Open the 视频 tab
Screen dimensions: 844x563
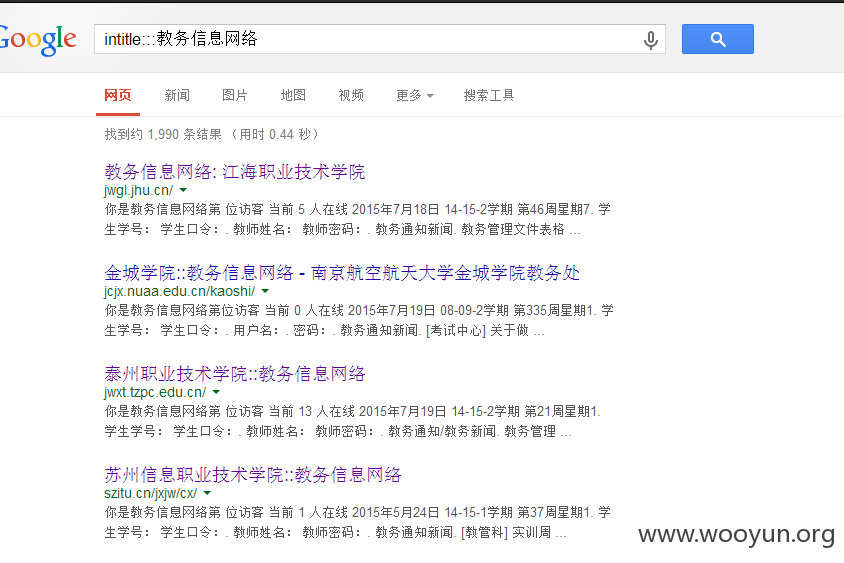[351, 95]
